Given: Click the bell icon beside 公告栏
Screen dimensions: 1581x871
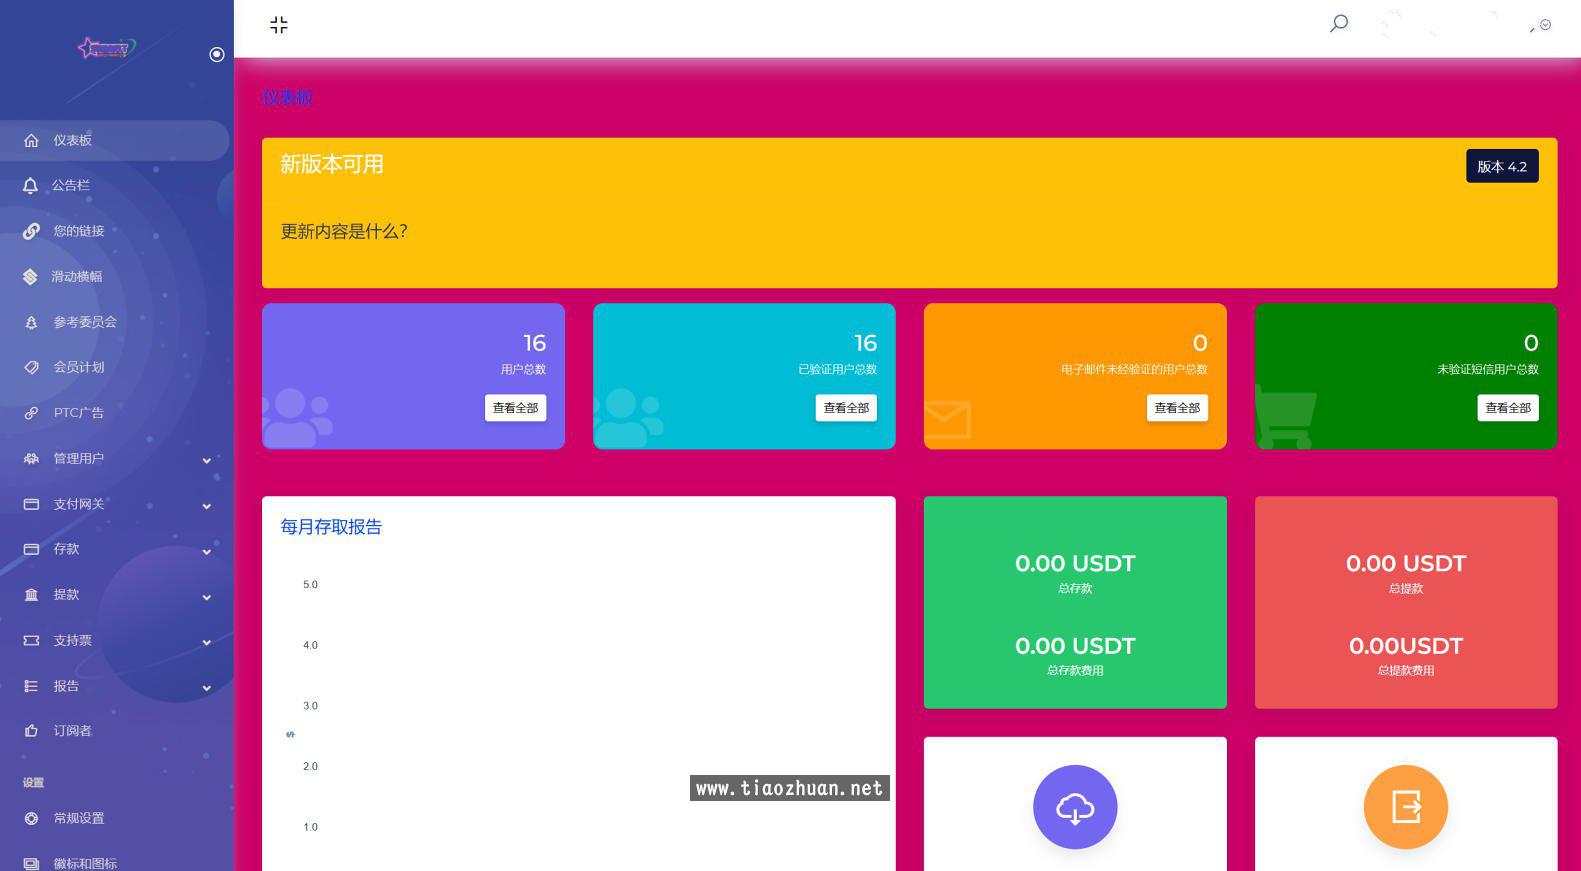Looking at the screenshot, I should [x=31, y=186].
